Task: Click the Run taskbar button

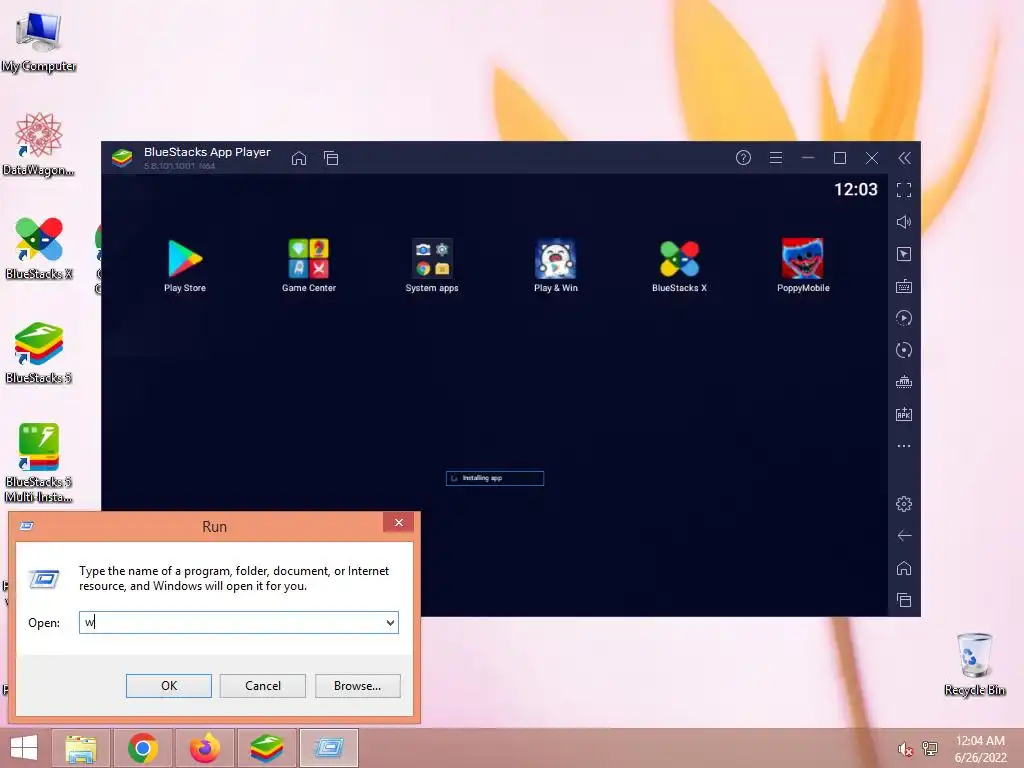Action: 329,748
